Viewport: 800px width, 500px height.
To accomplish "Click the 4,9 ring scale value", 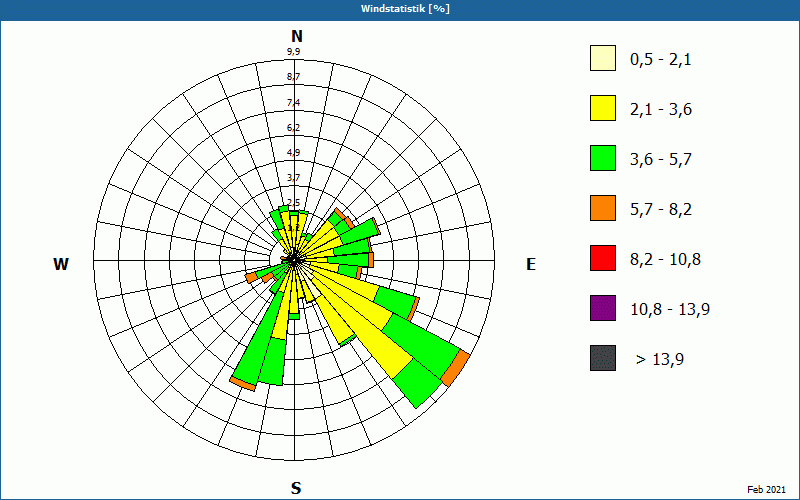I will click(x=293, y=153).
